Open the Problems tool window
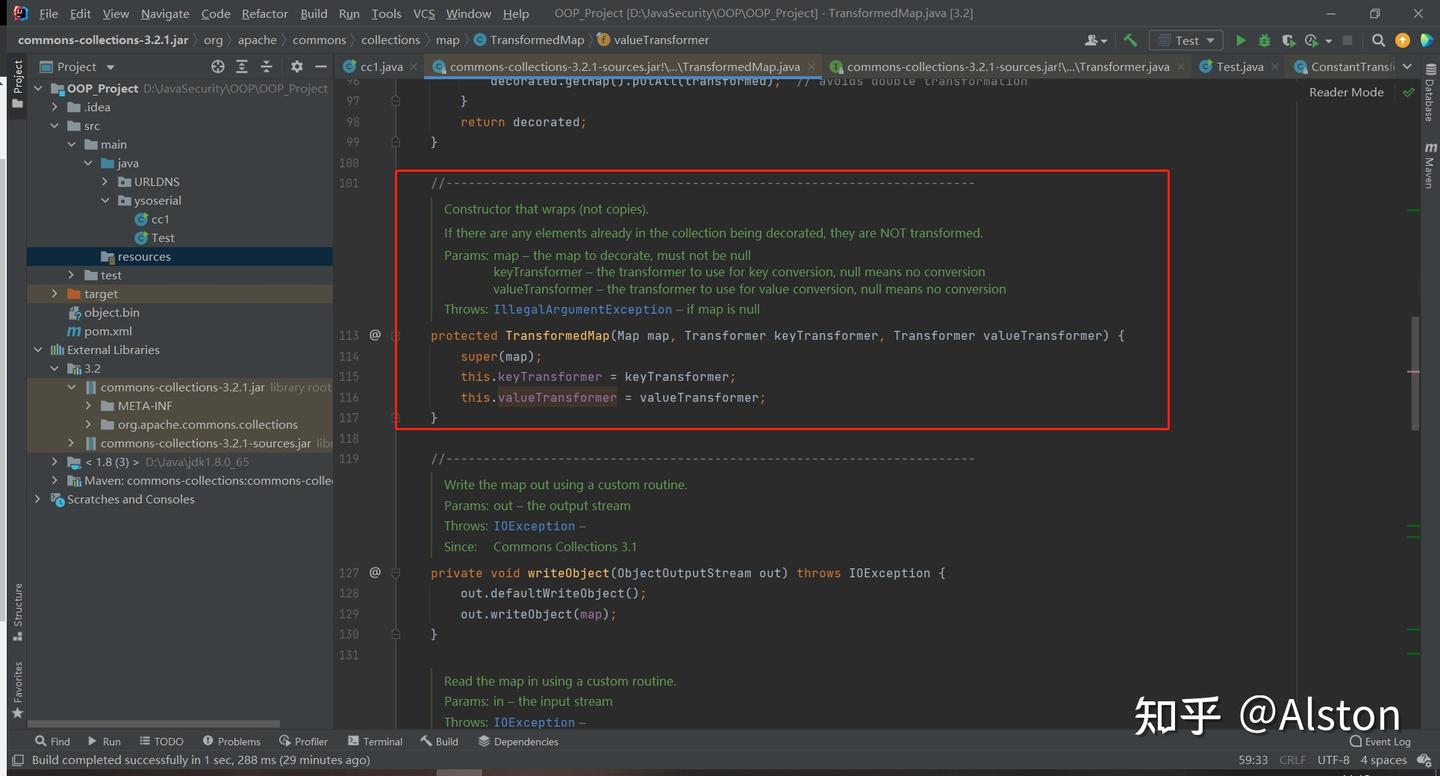 (231, 742)
